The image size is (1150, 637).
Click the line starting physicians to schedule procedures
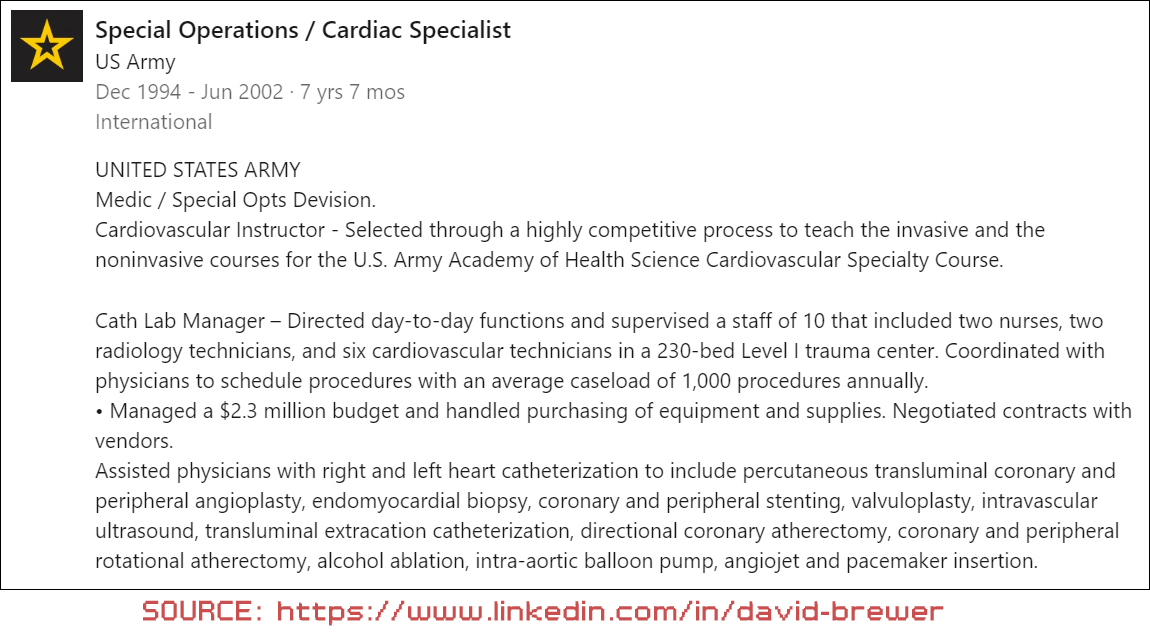click(x=512, y=381)
